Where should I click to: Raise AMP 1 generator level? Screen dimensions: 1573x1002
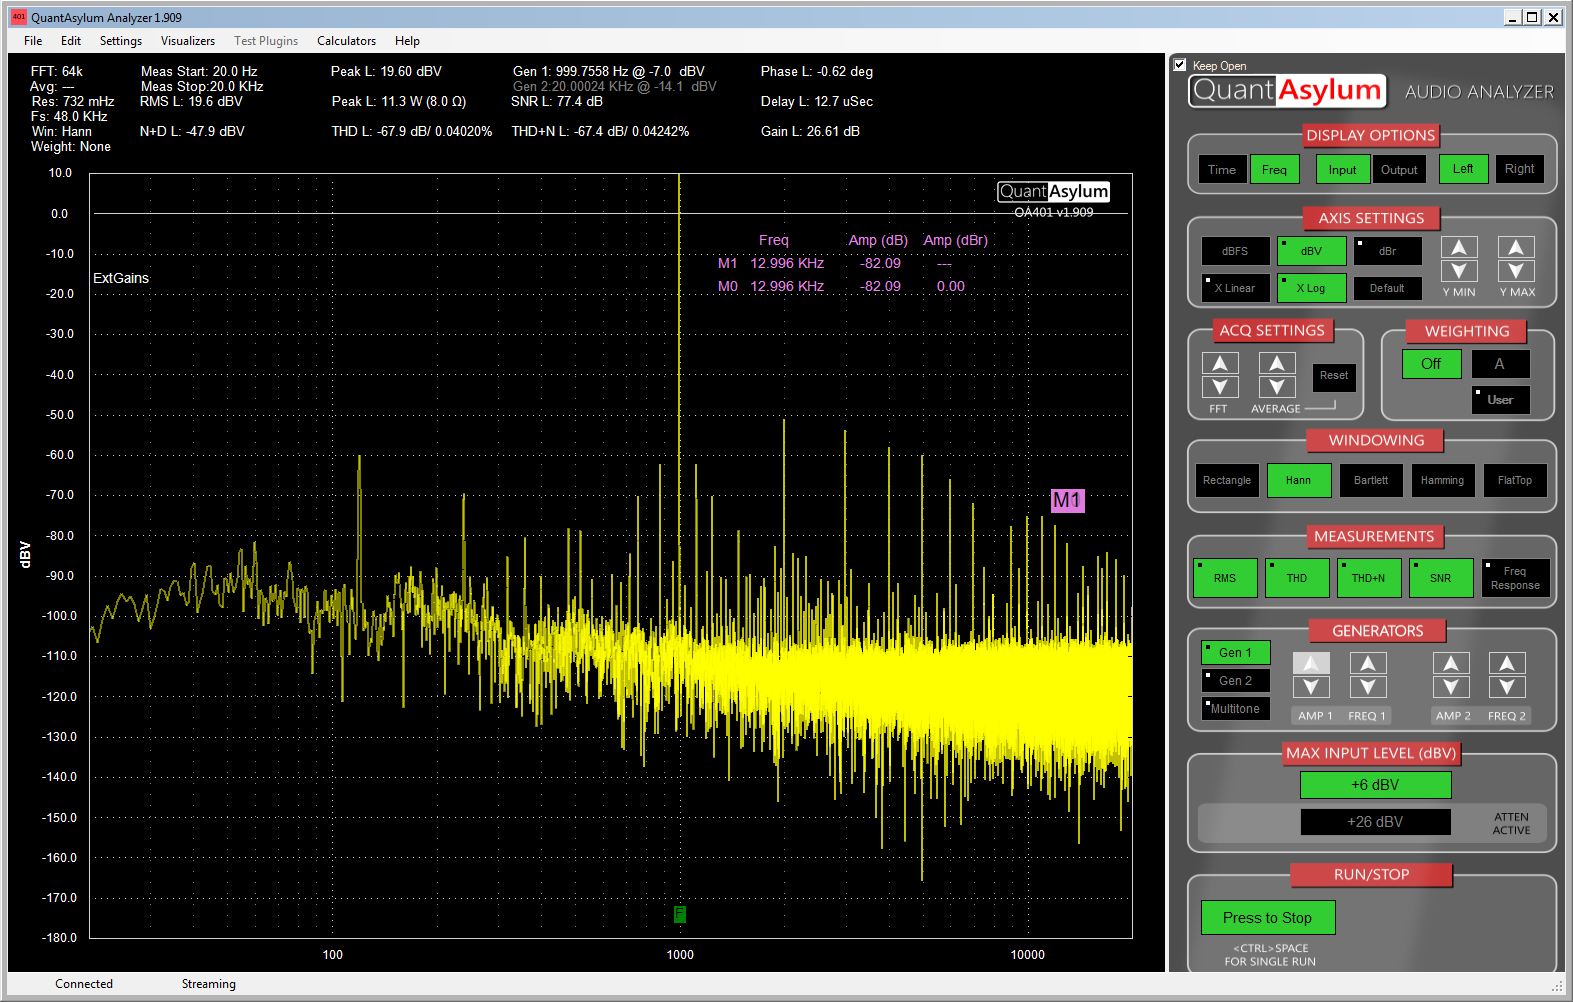click(1311, 663)
